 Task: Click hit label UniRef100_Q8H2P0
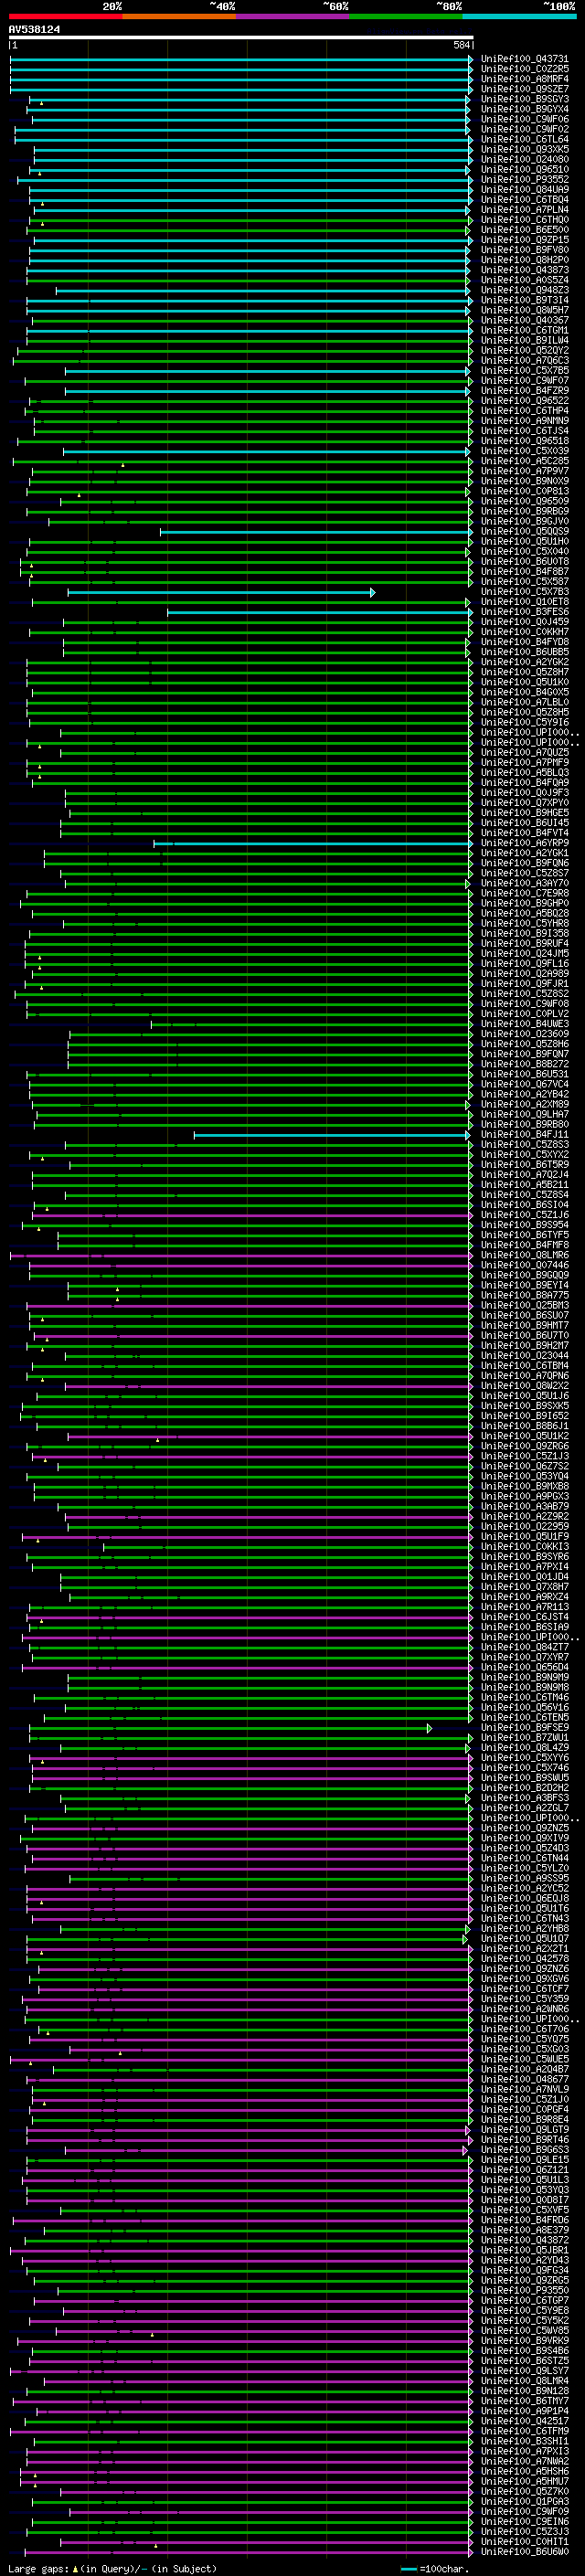tap(524, 260)
